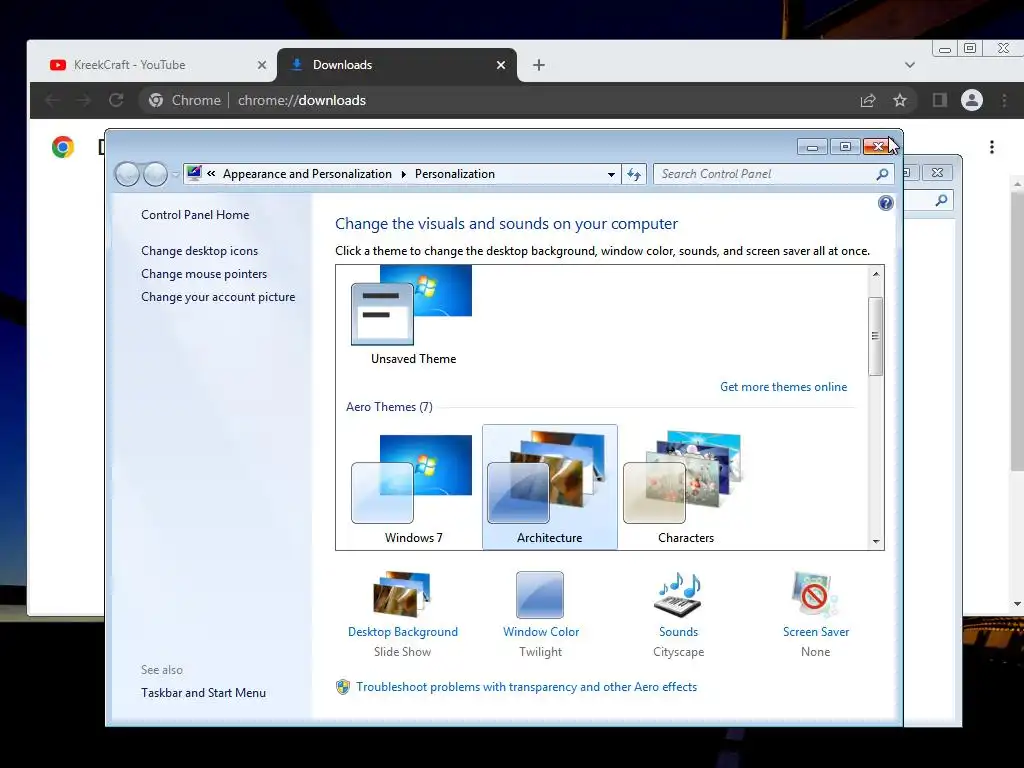Click the Personalization breadcrumb
1024x768 pixels.
coord(455,174)
